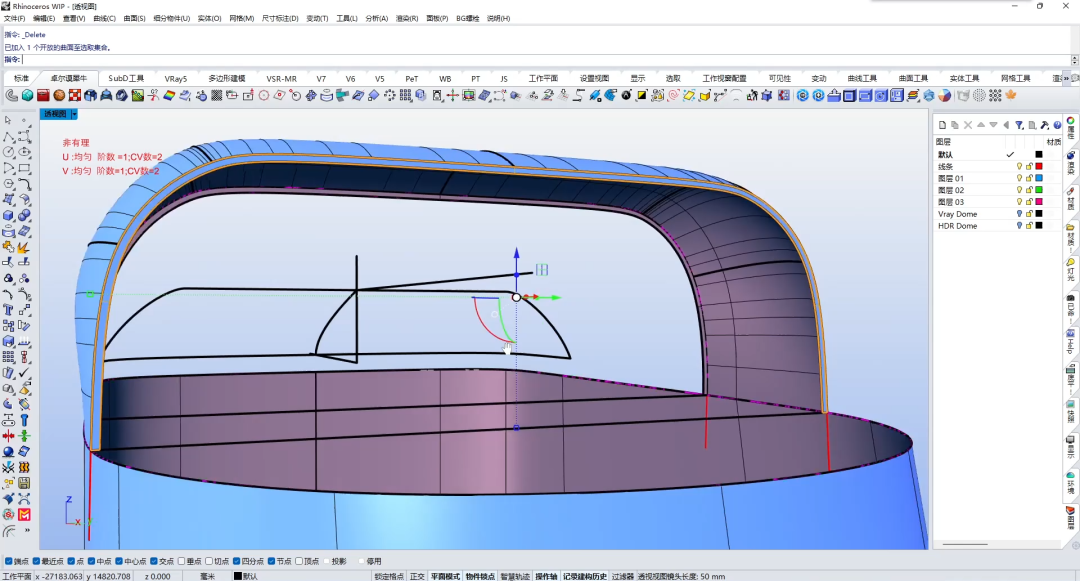Click in the command input field

(546, 60)
